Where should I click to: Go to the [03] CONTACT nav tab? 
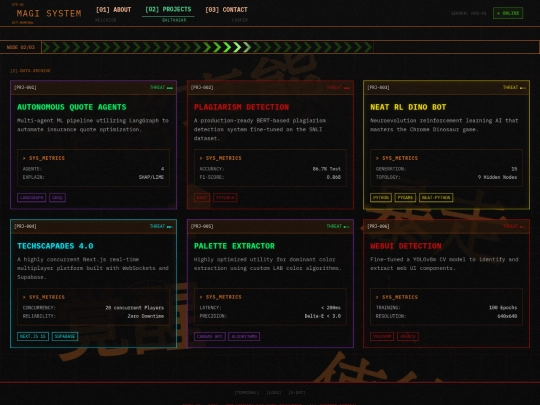(x=226, y=10)
